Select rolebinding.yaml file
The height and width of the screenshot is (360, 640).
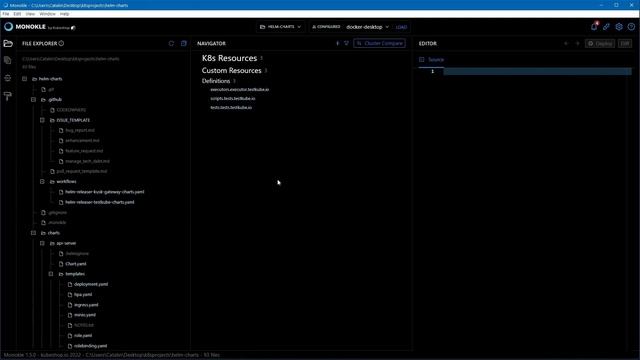tap(91, 346)
